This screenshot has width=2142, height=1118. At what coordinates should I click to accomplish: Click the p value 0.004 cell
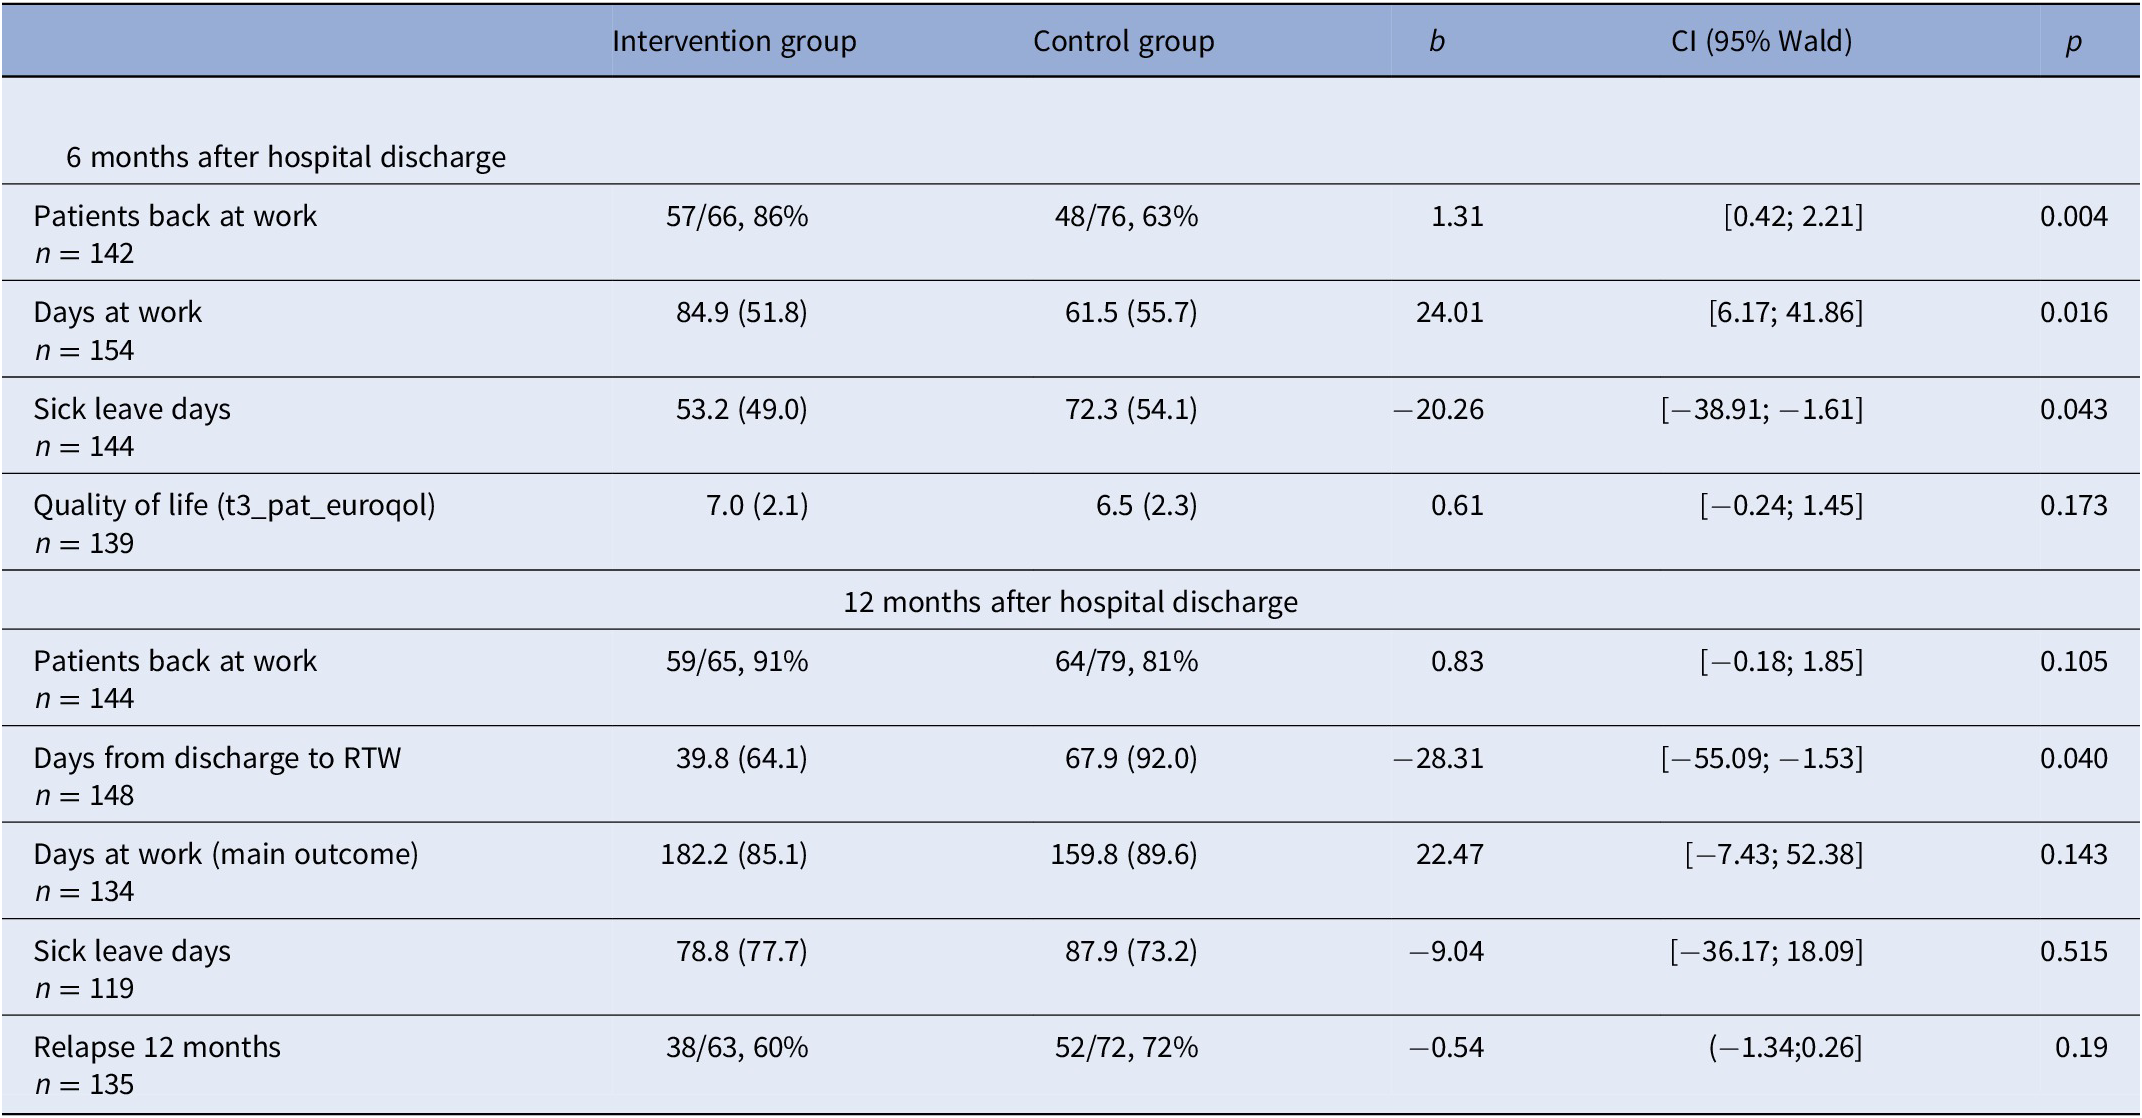pyautogui.click(x=2073, y=216)
